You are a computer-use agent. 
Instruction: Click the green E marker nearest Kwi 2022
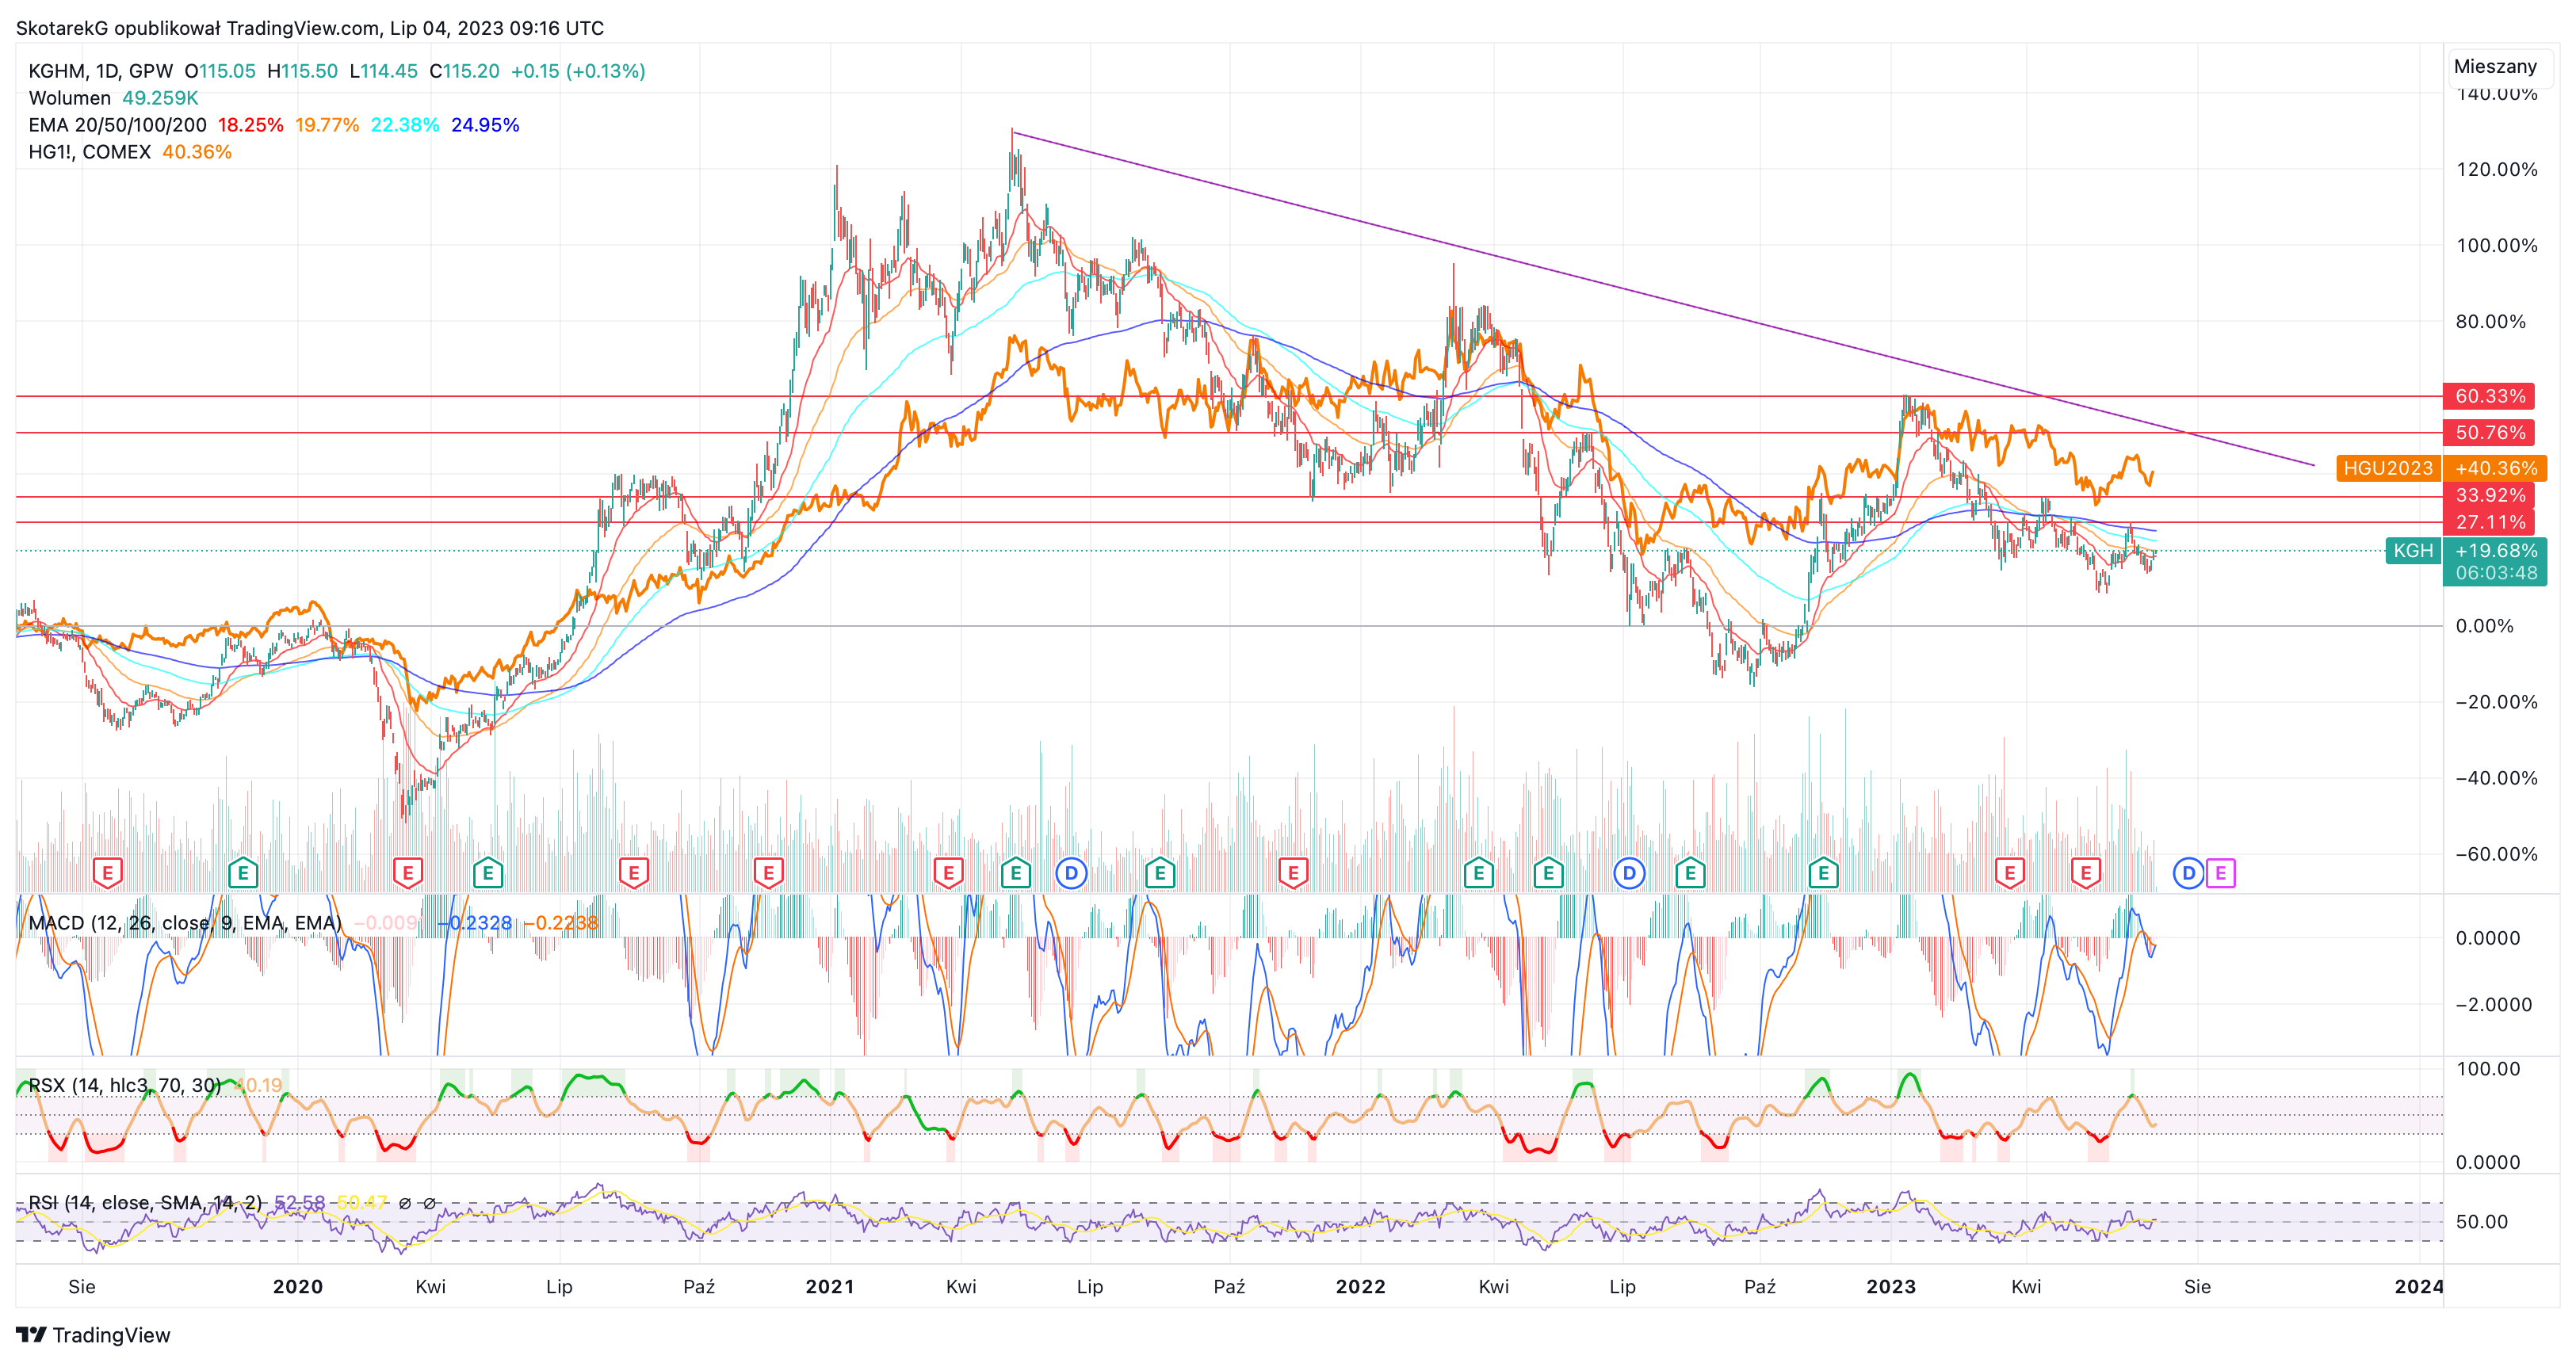(1478, 873)
